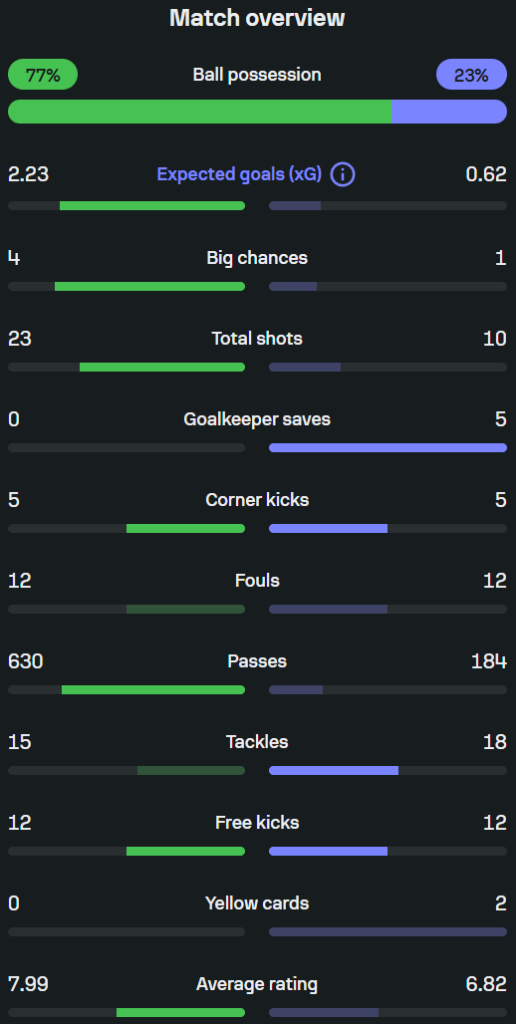Screen dimensions: 516x1024
Task: Click the Total shots stat label
Action: coord(257,338)
